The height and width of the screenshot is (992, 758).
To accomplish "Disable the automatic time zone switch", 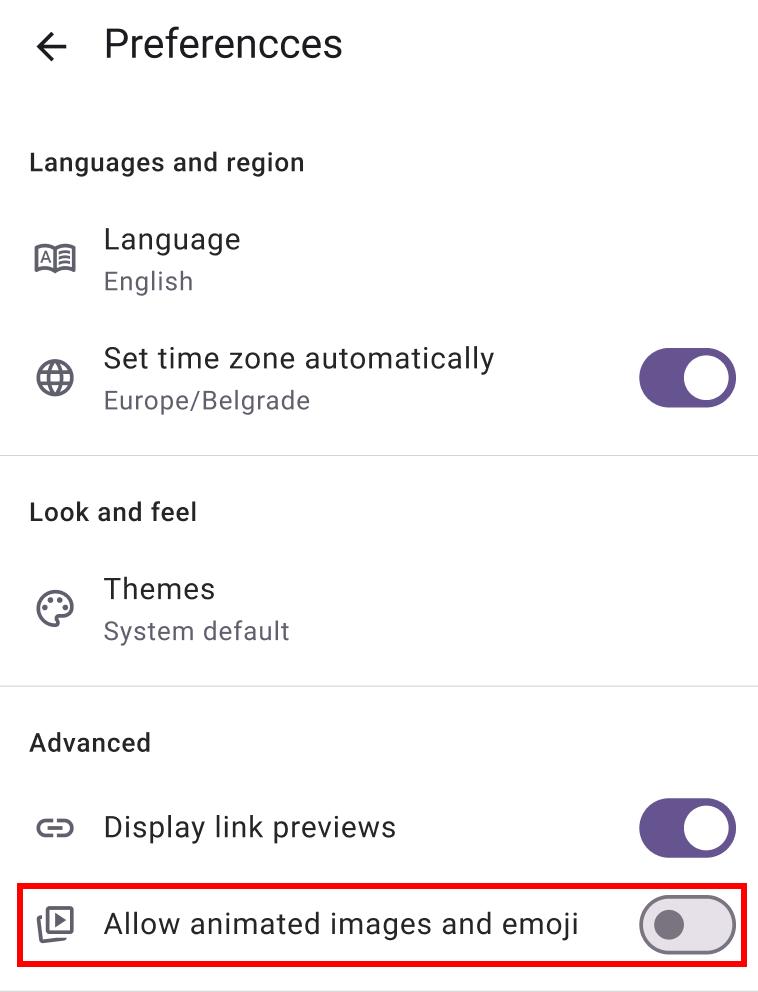I will coord(687,378).
